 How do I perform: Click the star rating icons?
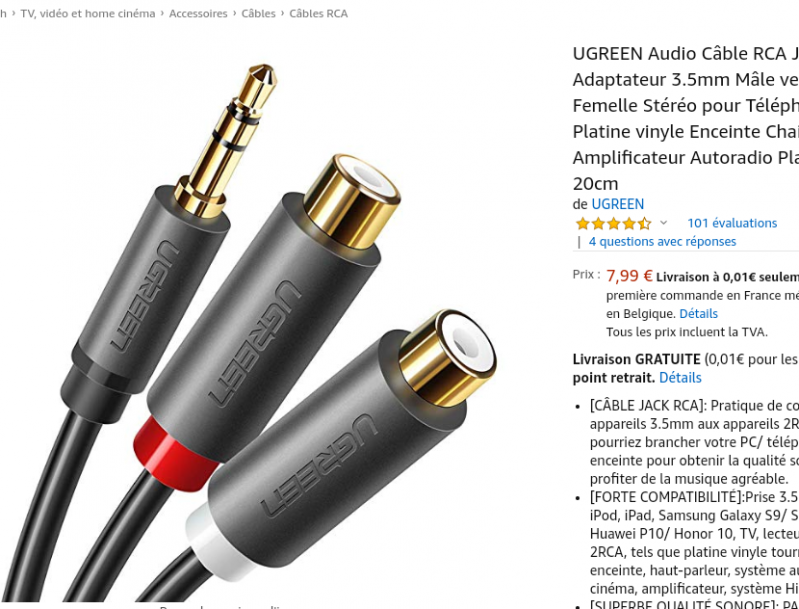click(x=614, y=223)
